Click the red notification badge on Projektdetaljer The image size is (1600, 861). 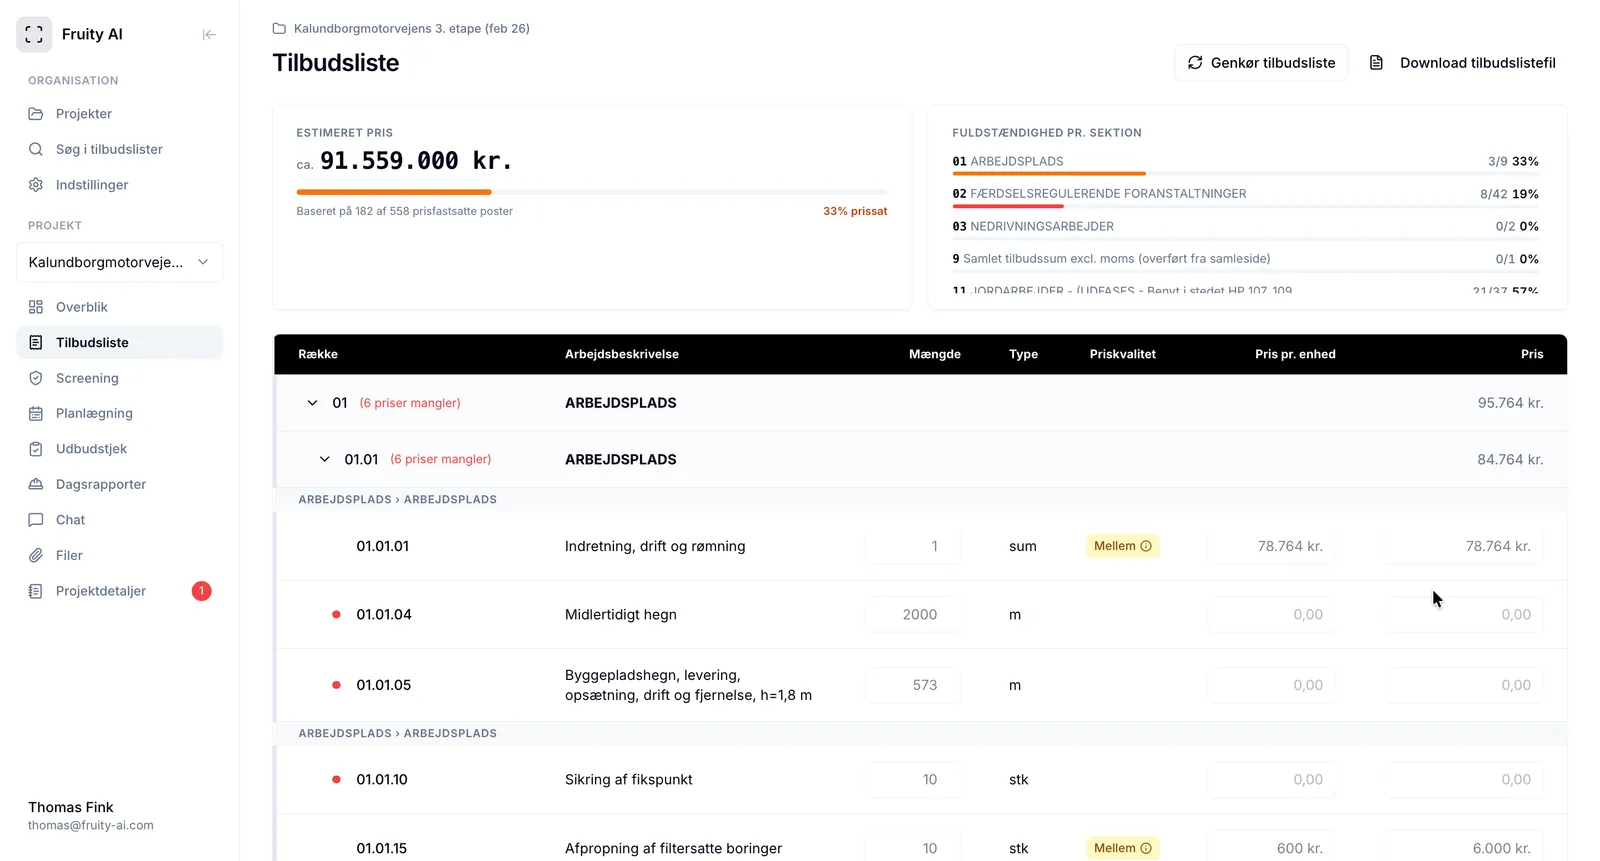[x=201, y=591]
